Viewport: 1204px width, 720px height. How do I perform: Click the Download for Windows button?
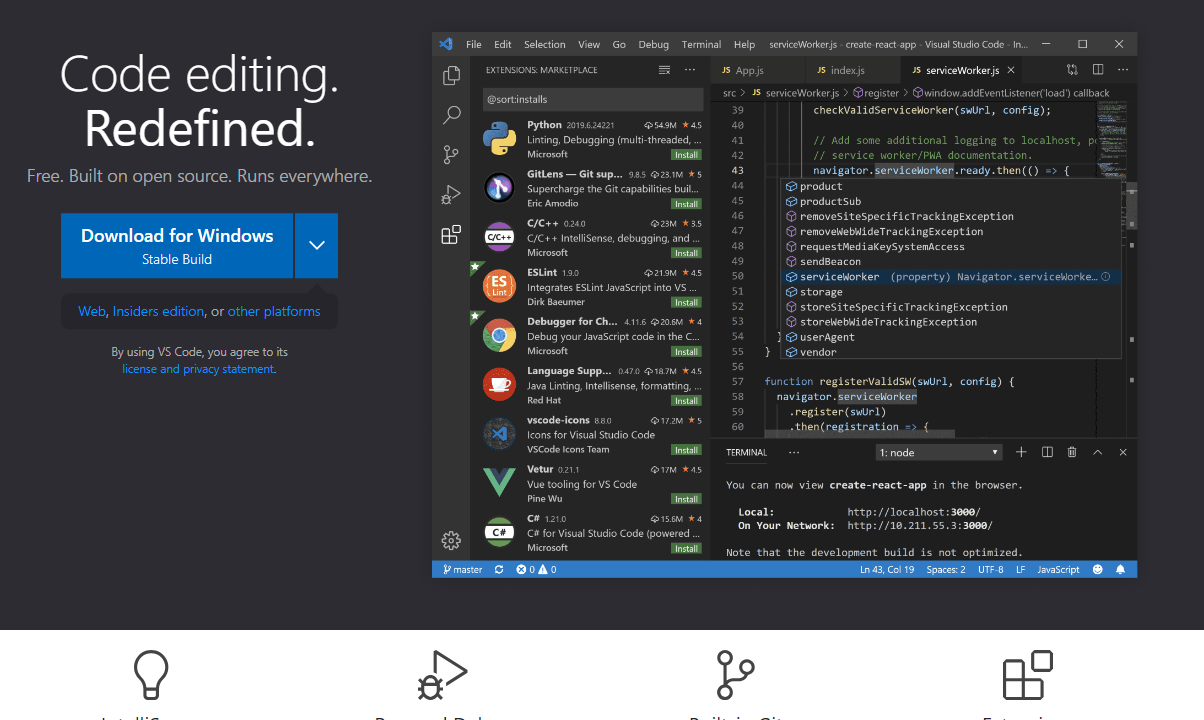coord(177,245)
